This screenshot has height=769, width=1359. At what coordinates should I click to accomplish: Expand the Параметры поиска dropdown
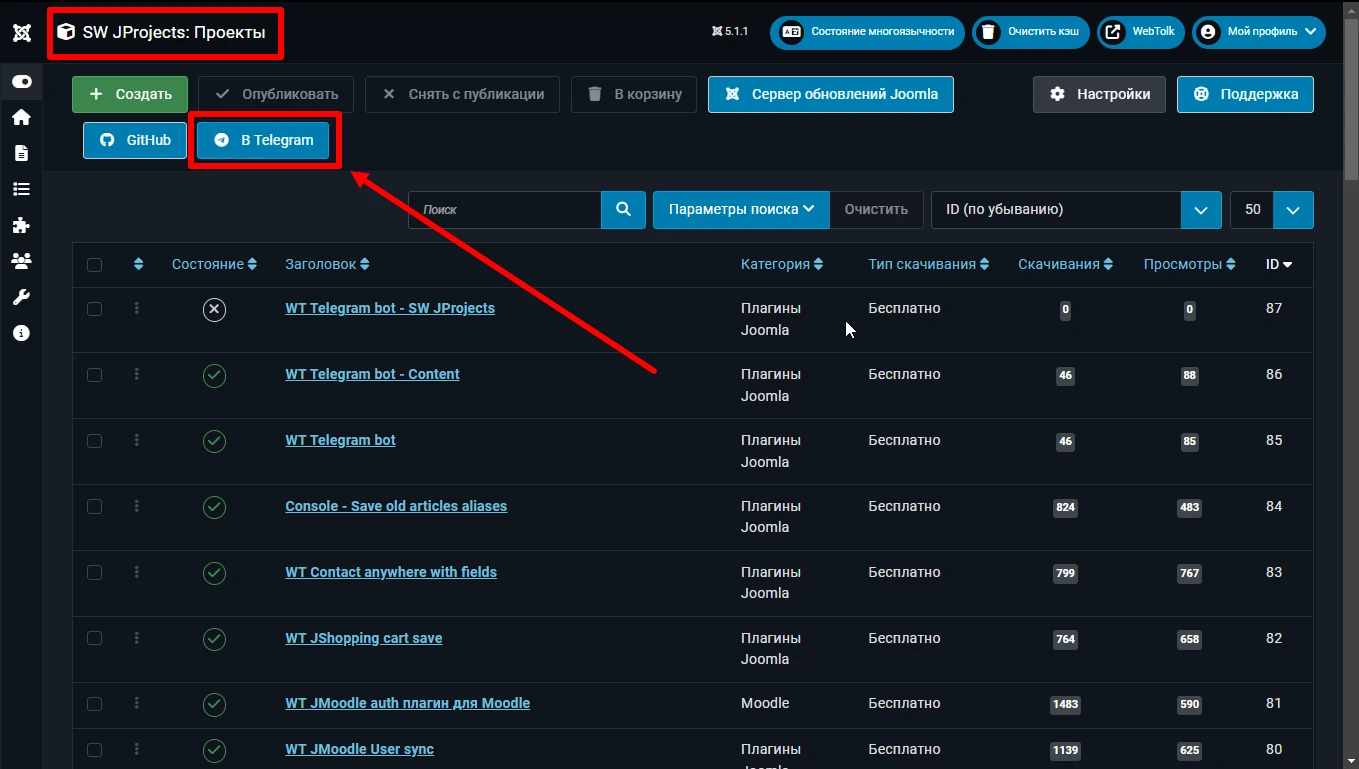pos(740,209)
